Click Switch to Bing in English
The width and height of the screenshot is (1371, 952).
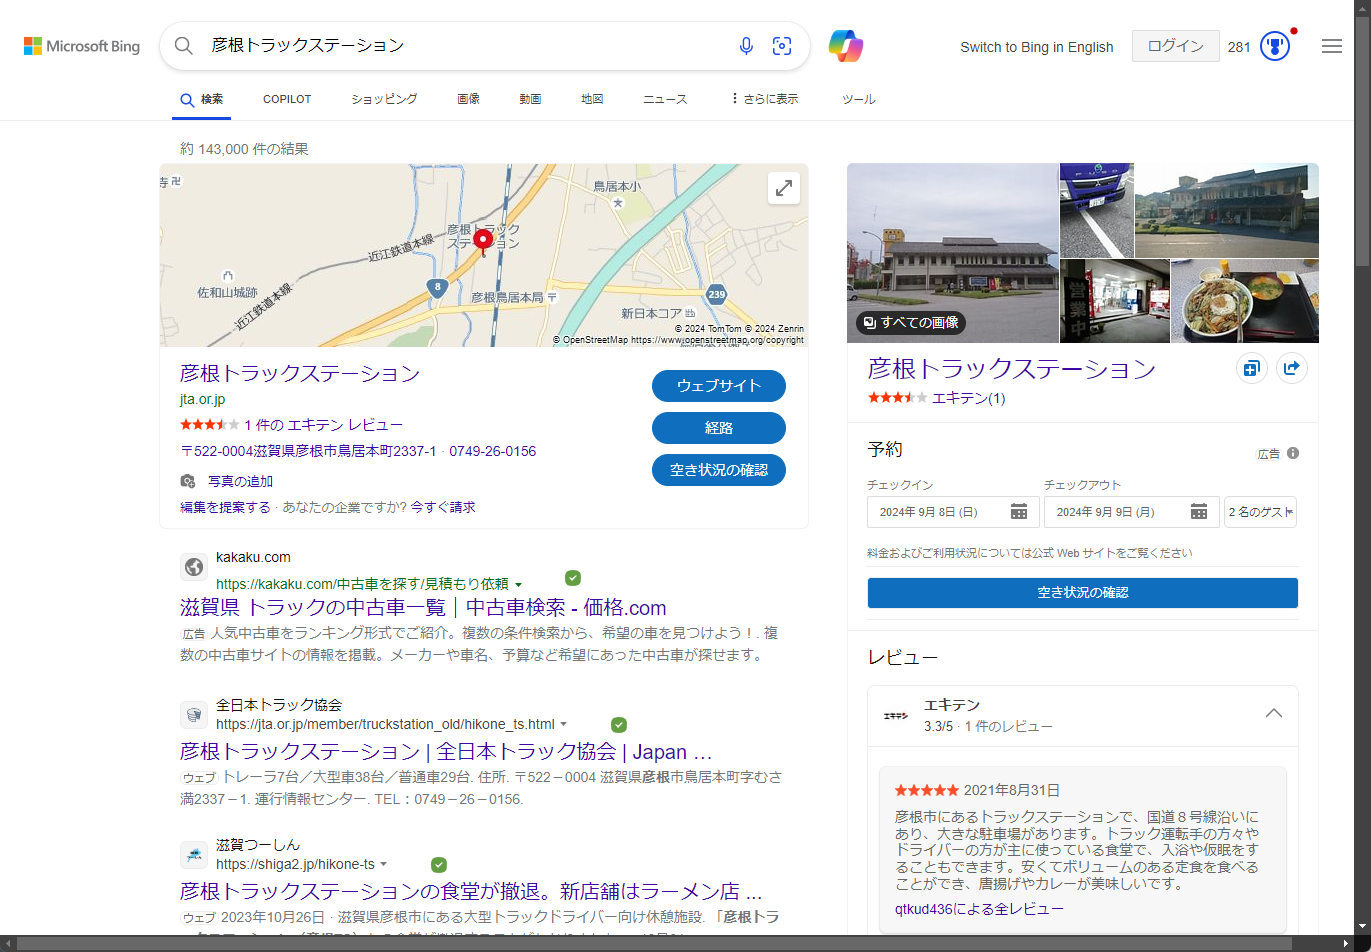1037,47
